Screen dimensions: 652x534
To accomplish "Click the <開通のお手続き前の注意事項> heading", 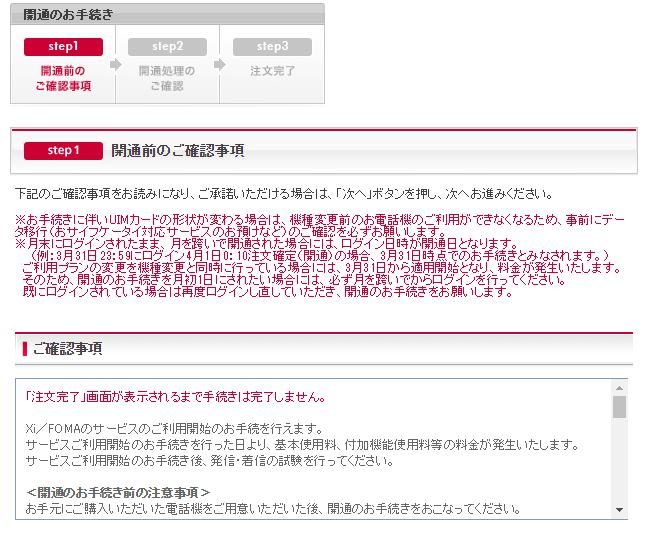I will coord(117,492).
